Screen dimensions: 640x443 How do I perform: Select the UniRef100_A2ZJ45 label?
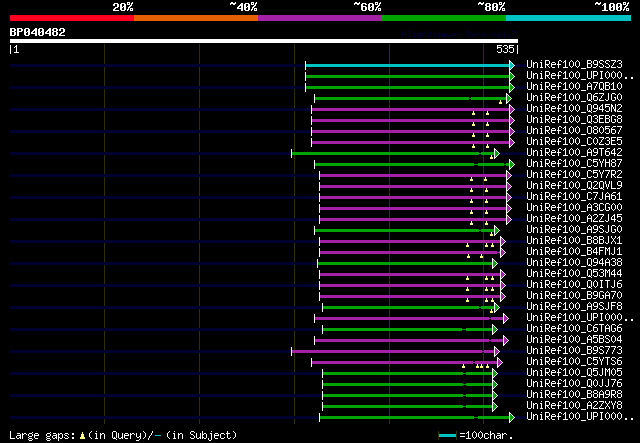574,219
